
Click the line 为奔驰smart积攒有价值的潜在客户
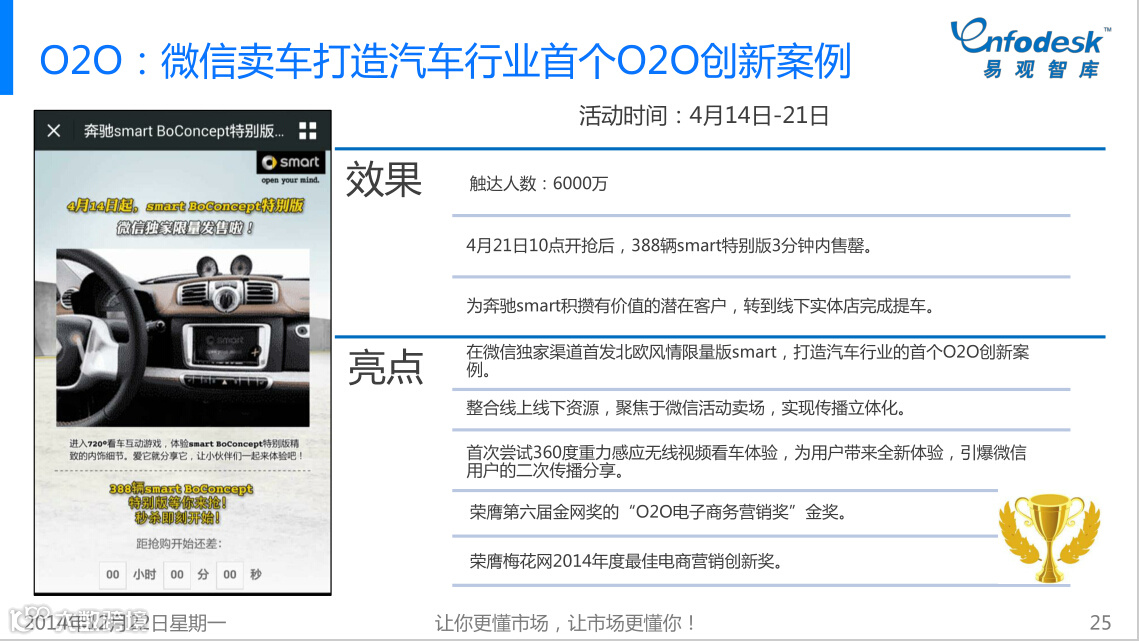pos(700,306)
